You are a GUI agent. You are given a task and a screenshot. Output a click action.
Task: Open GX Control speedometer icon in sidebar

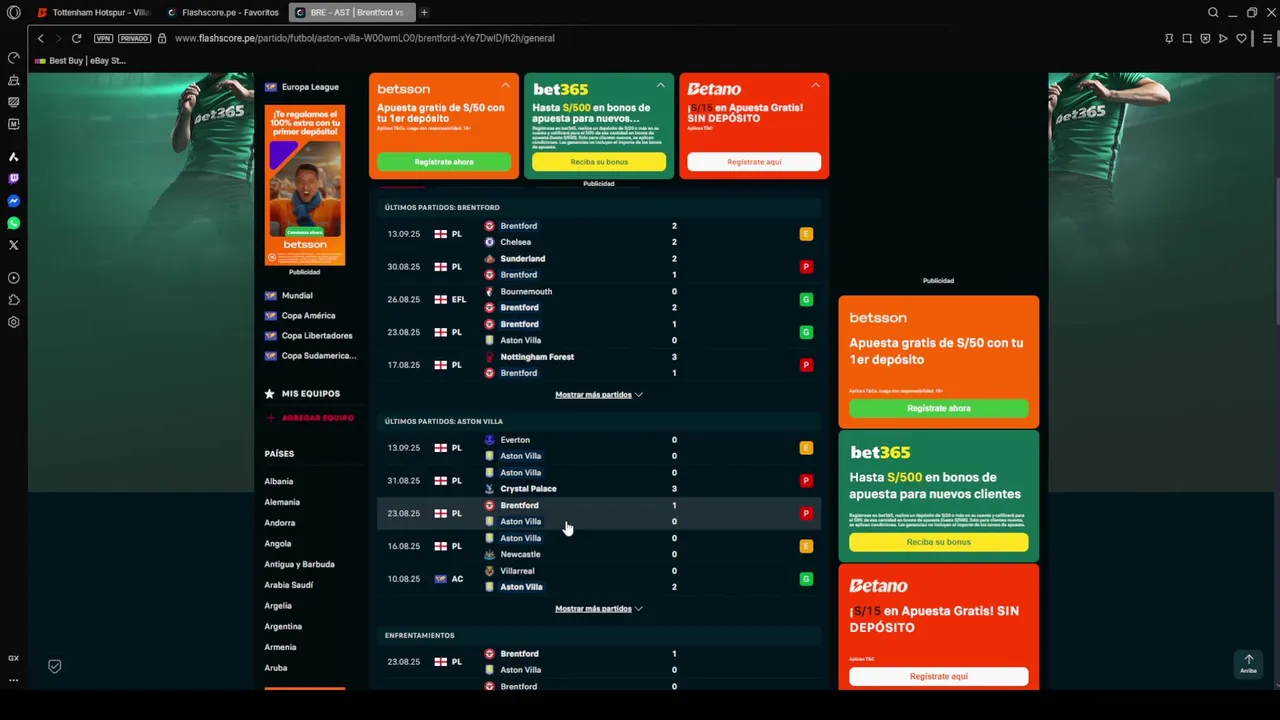pos(13,58)
